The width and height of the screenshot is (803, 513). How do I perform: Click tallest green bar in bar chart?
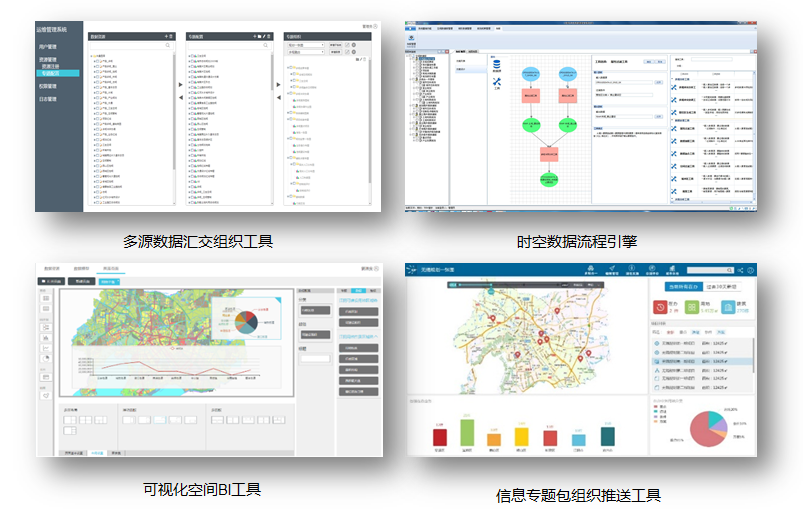[467, 433]
